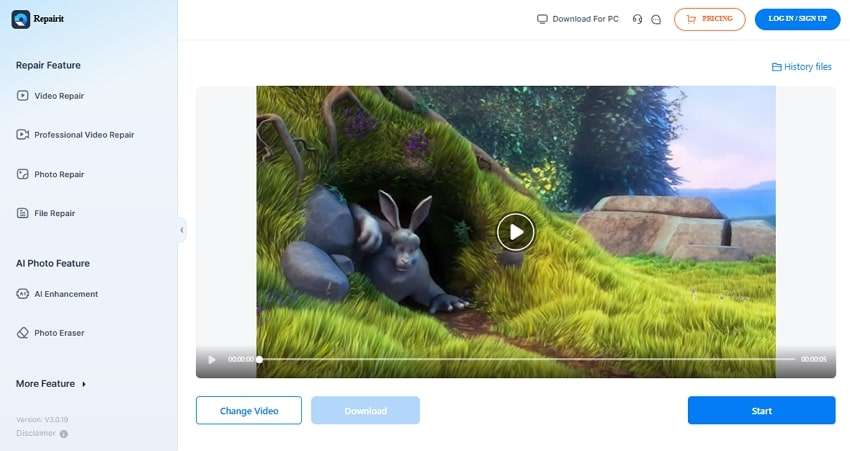Image resolution: width=850 pixels, height=451 pixels.
Task: Click the Repairit logo icon
Action: (x=21, y=19)
